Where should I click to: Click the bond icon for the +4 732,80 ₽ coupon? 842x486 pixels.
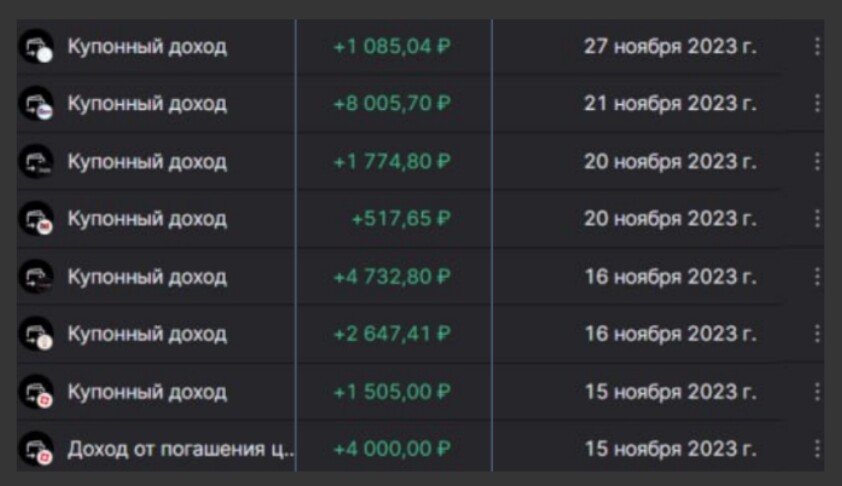pyautogui.click(x=36, y=277)
